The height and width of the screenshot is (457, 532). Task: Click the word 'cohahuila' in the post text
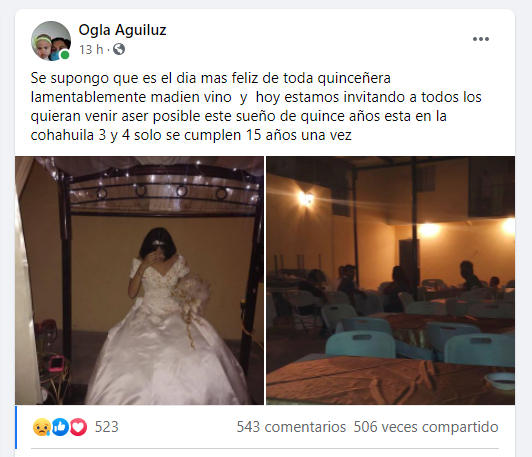pyautogui.click(x=62, y=135)
